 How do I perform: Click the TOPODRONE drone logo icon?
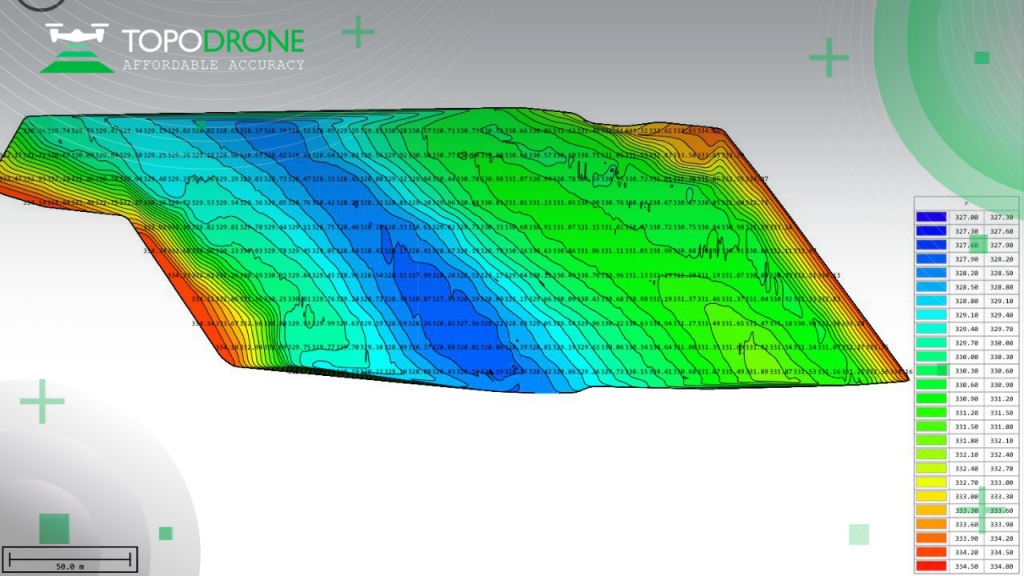tap(77, 48)
